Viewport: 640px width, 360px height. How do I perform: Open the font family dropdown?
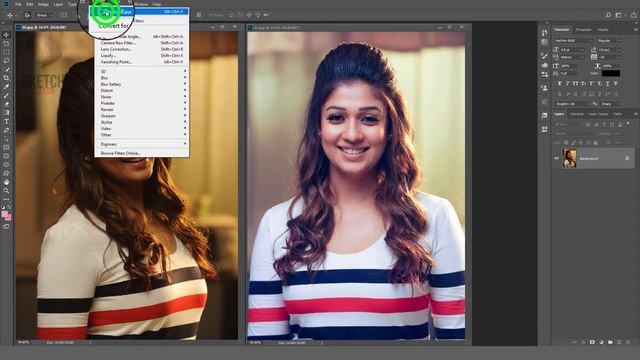coord(573,40)
